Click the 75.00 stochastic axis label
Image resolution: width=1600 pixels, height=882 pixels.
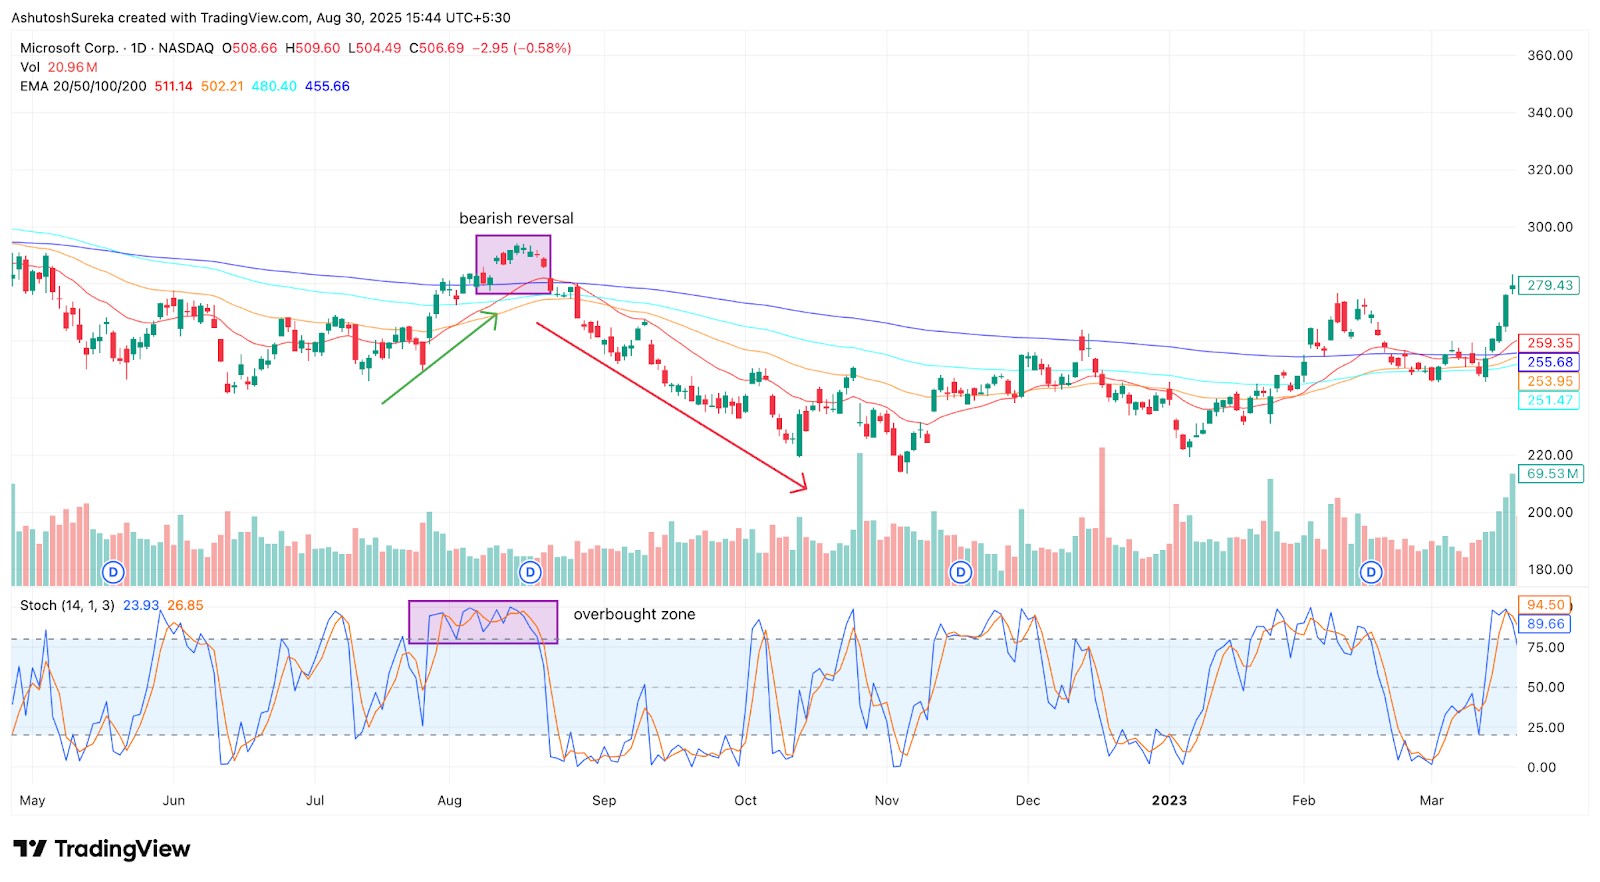pyautogui.click(x=1546, y=647)
